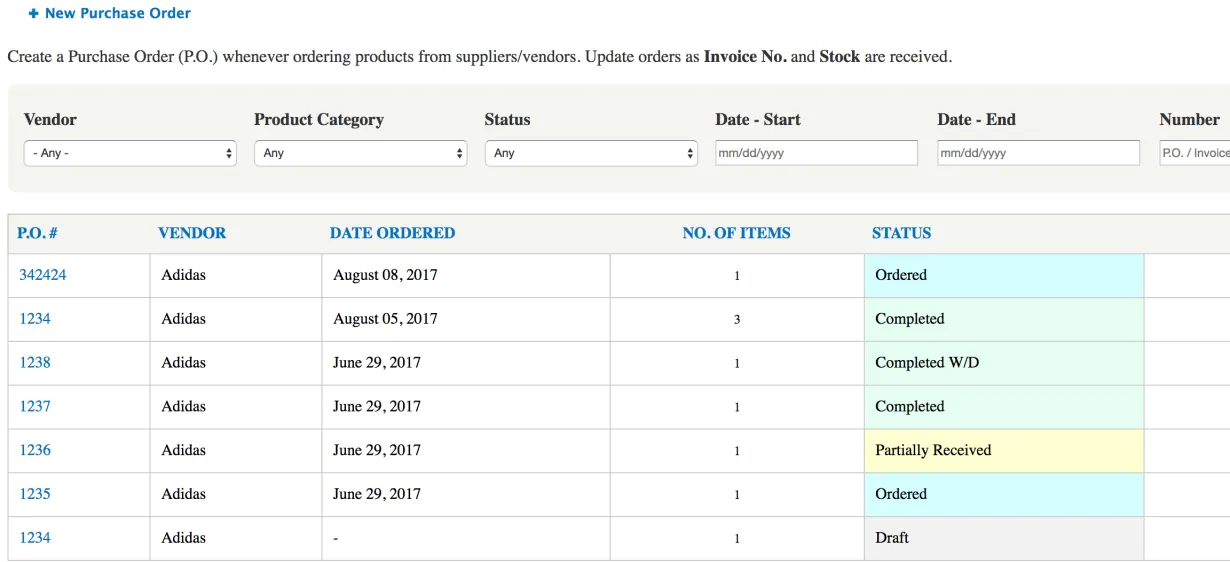Click Completed status for P.O. 1237

[1004, 406]
